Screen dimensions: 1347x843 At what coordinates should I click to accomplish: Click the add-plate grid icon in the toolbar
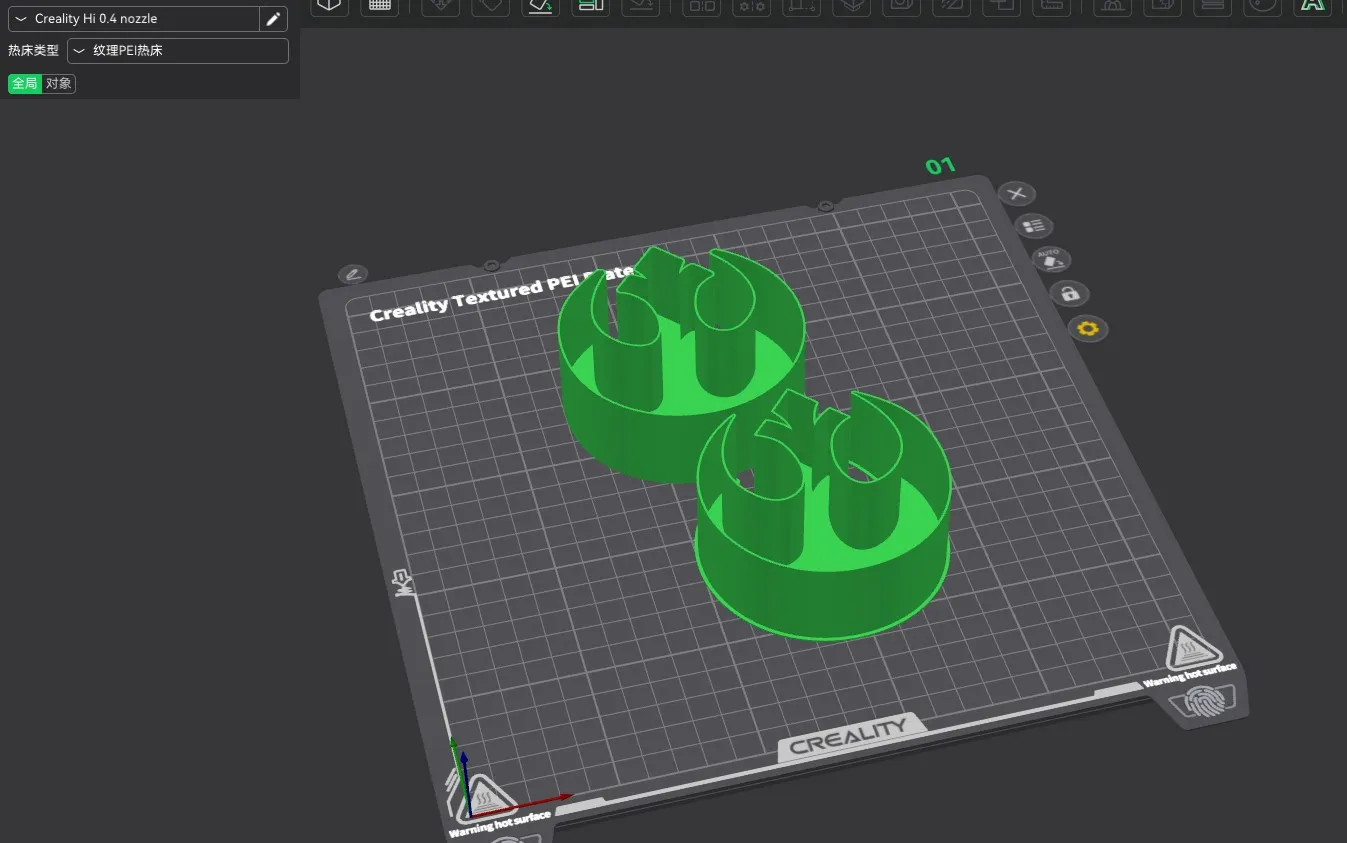coord(379,5)
